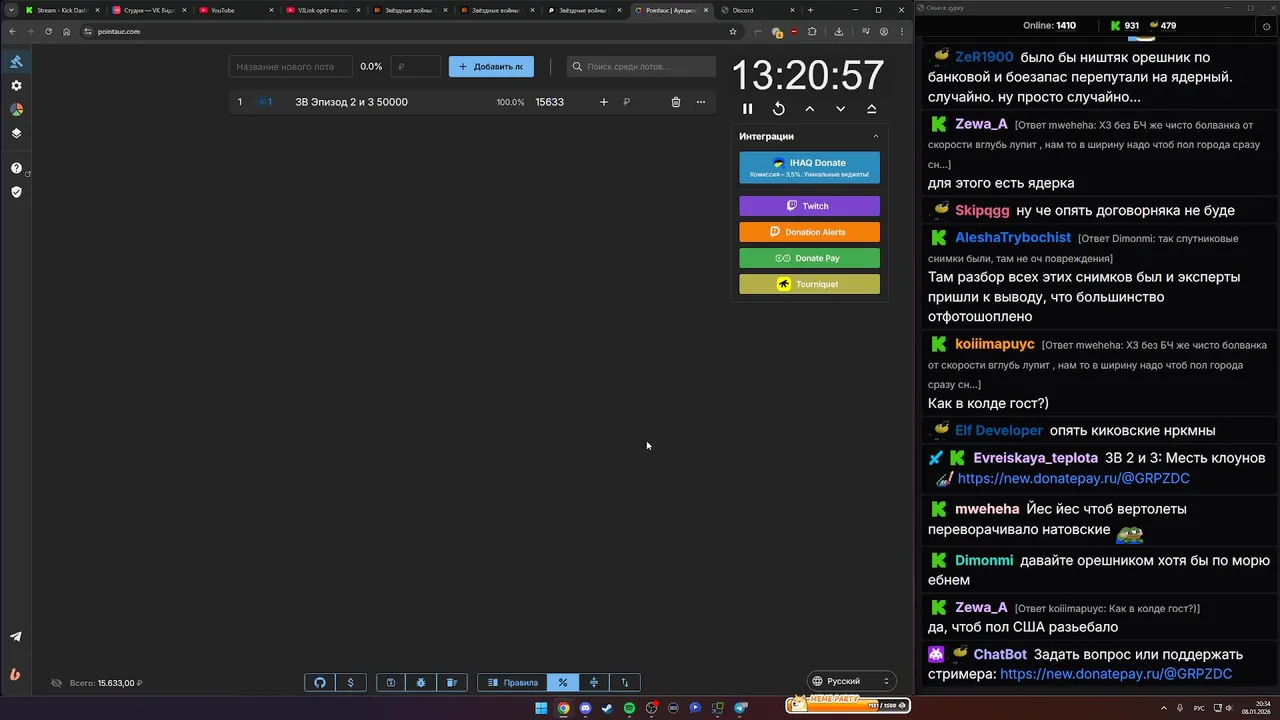This screenshot has height=720, width=1280.
Task: Toggle the percent display button
Action: pos(563,682)
